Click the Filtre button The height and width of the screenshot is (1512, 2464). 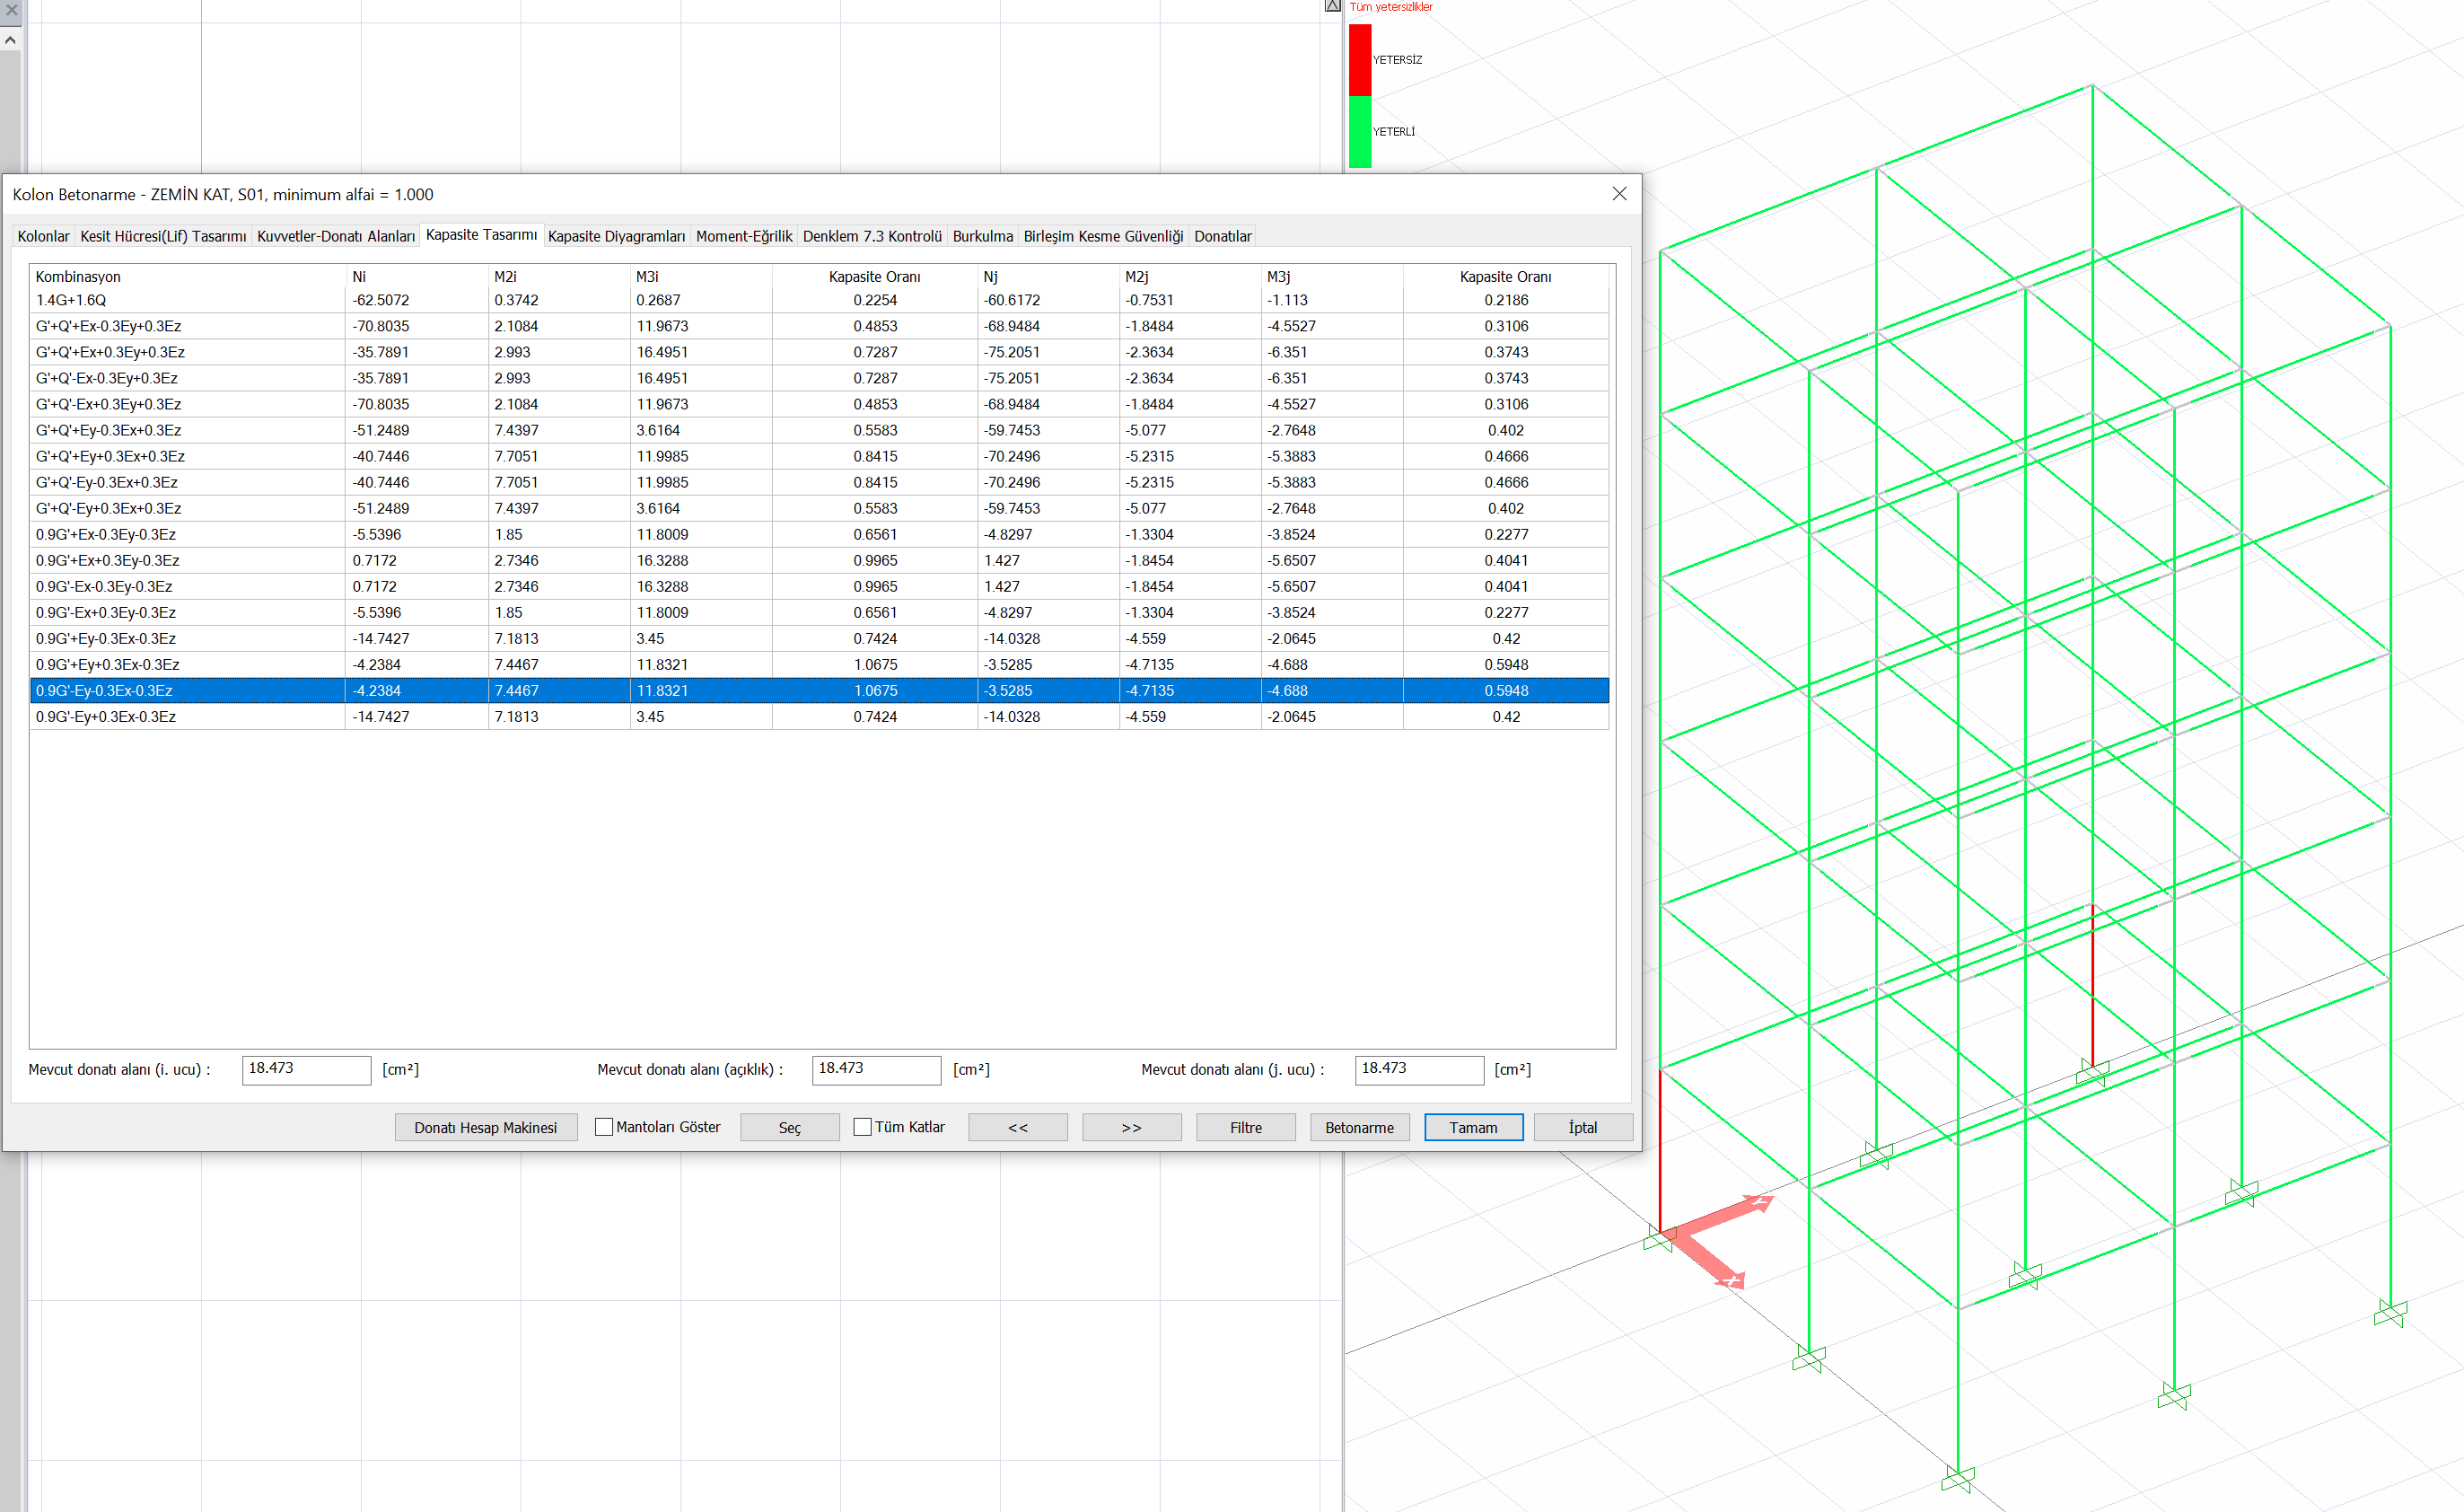[1245, 1127]
